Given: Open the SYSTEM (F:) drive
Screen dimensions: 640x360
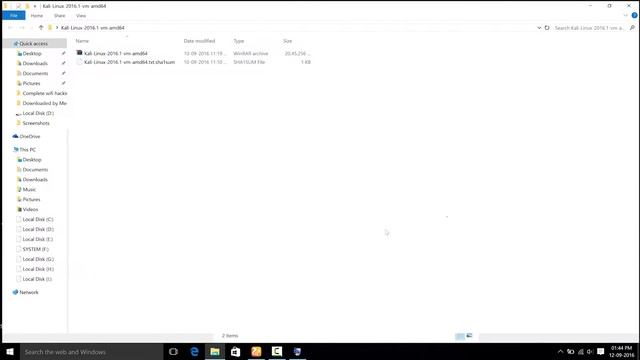Looking at the screenshot, I should point(36,249).
